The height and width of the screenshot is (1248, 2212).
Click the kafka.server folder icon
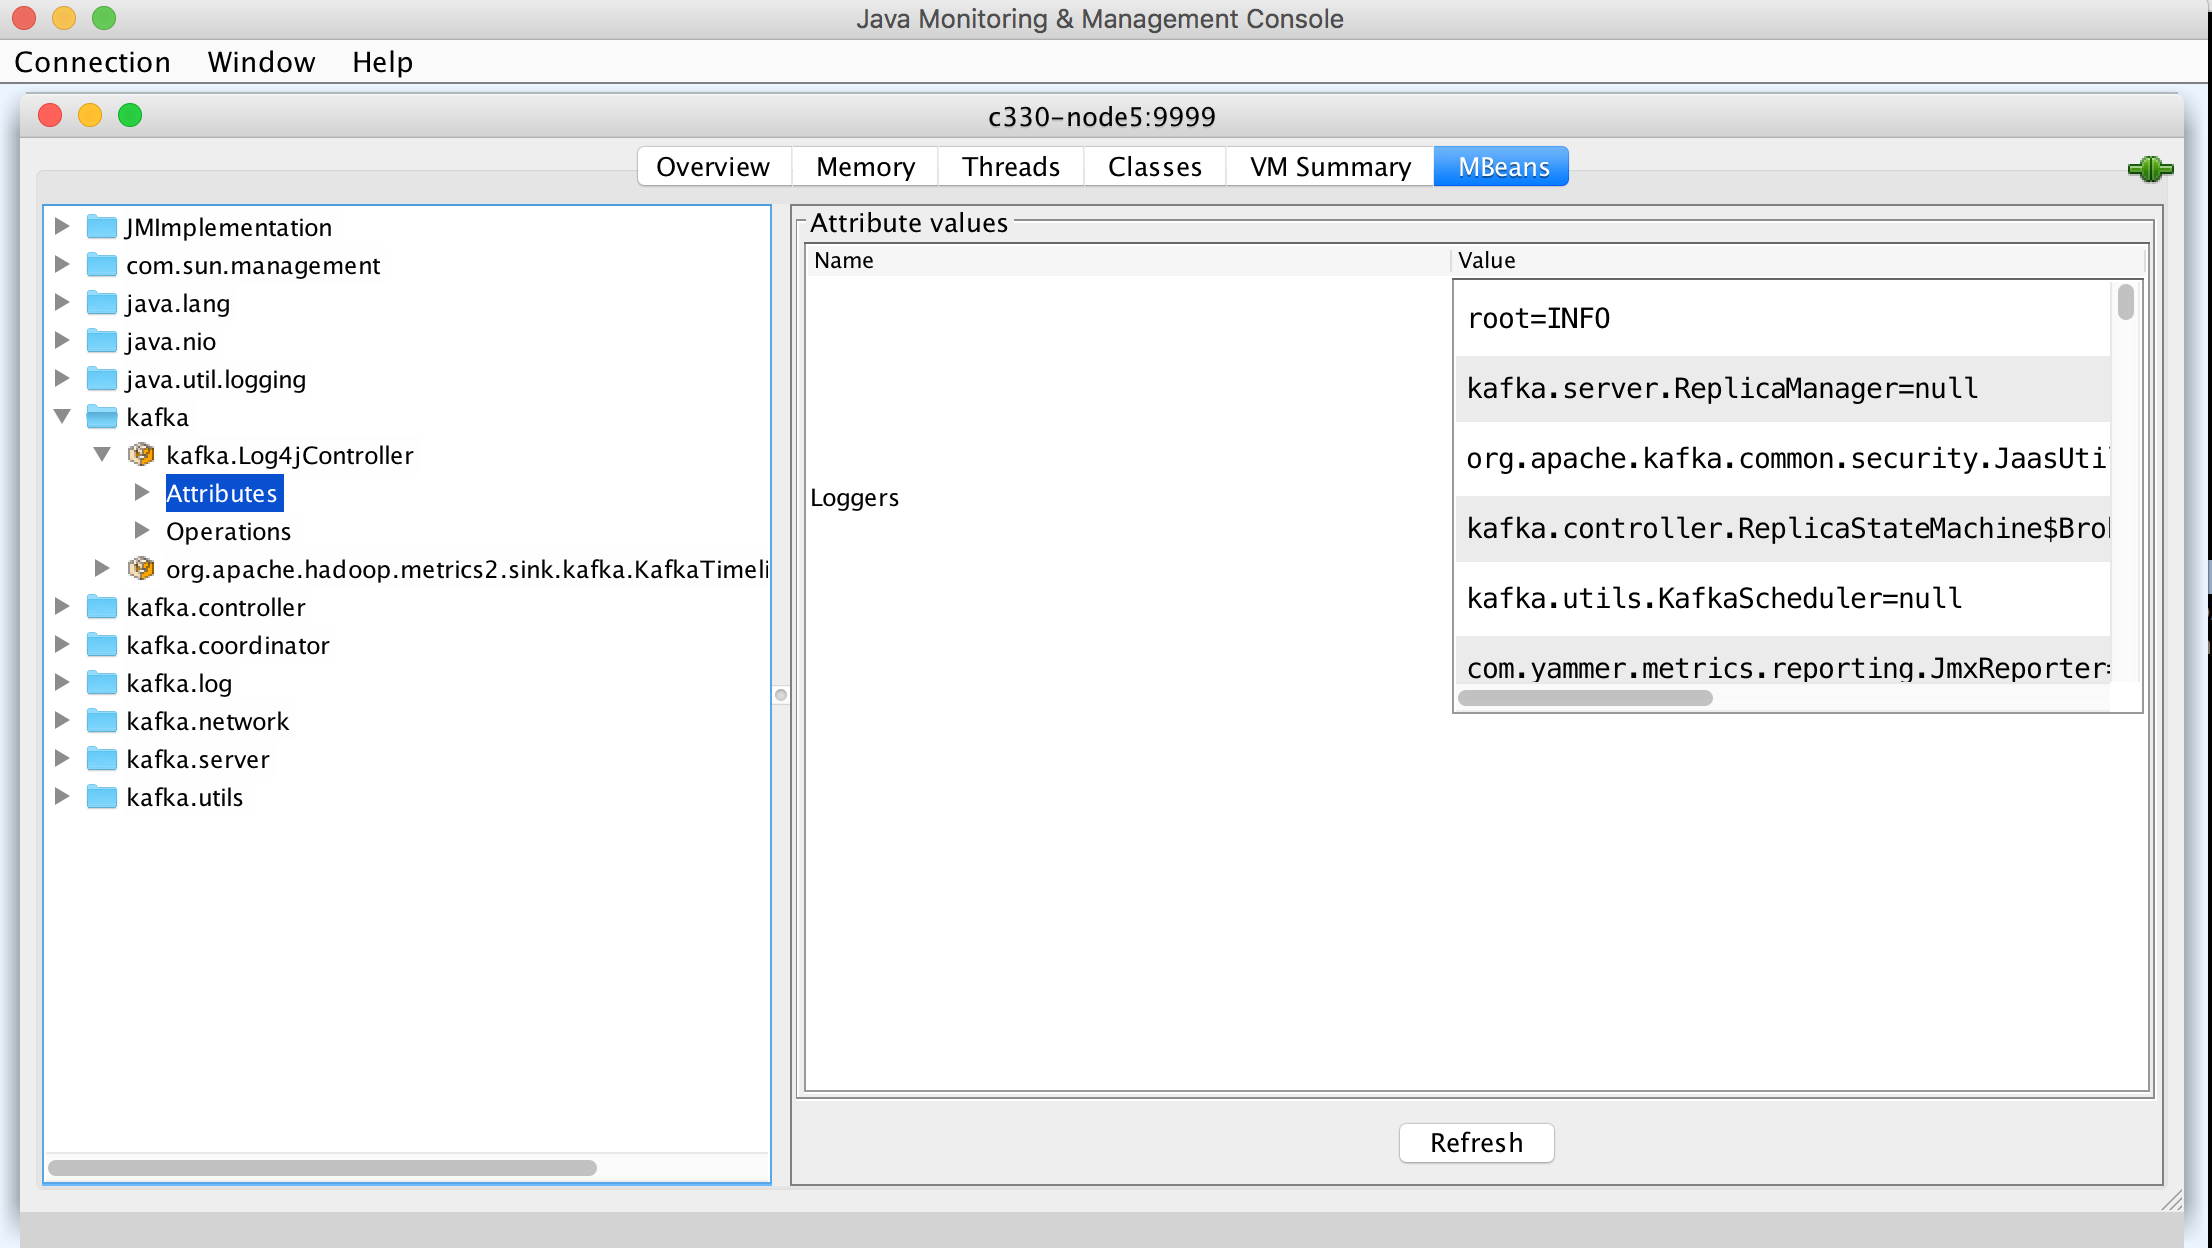[102, 759]
